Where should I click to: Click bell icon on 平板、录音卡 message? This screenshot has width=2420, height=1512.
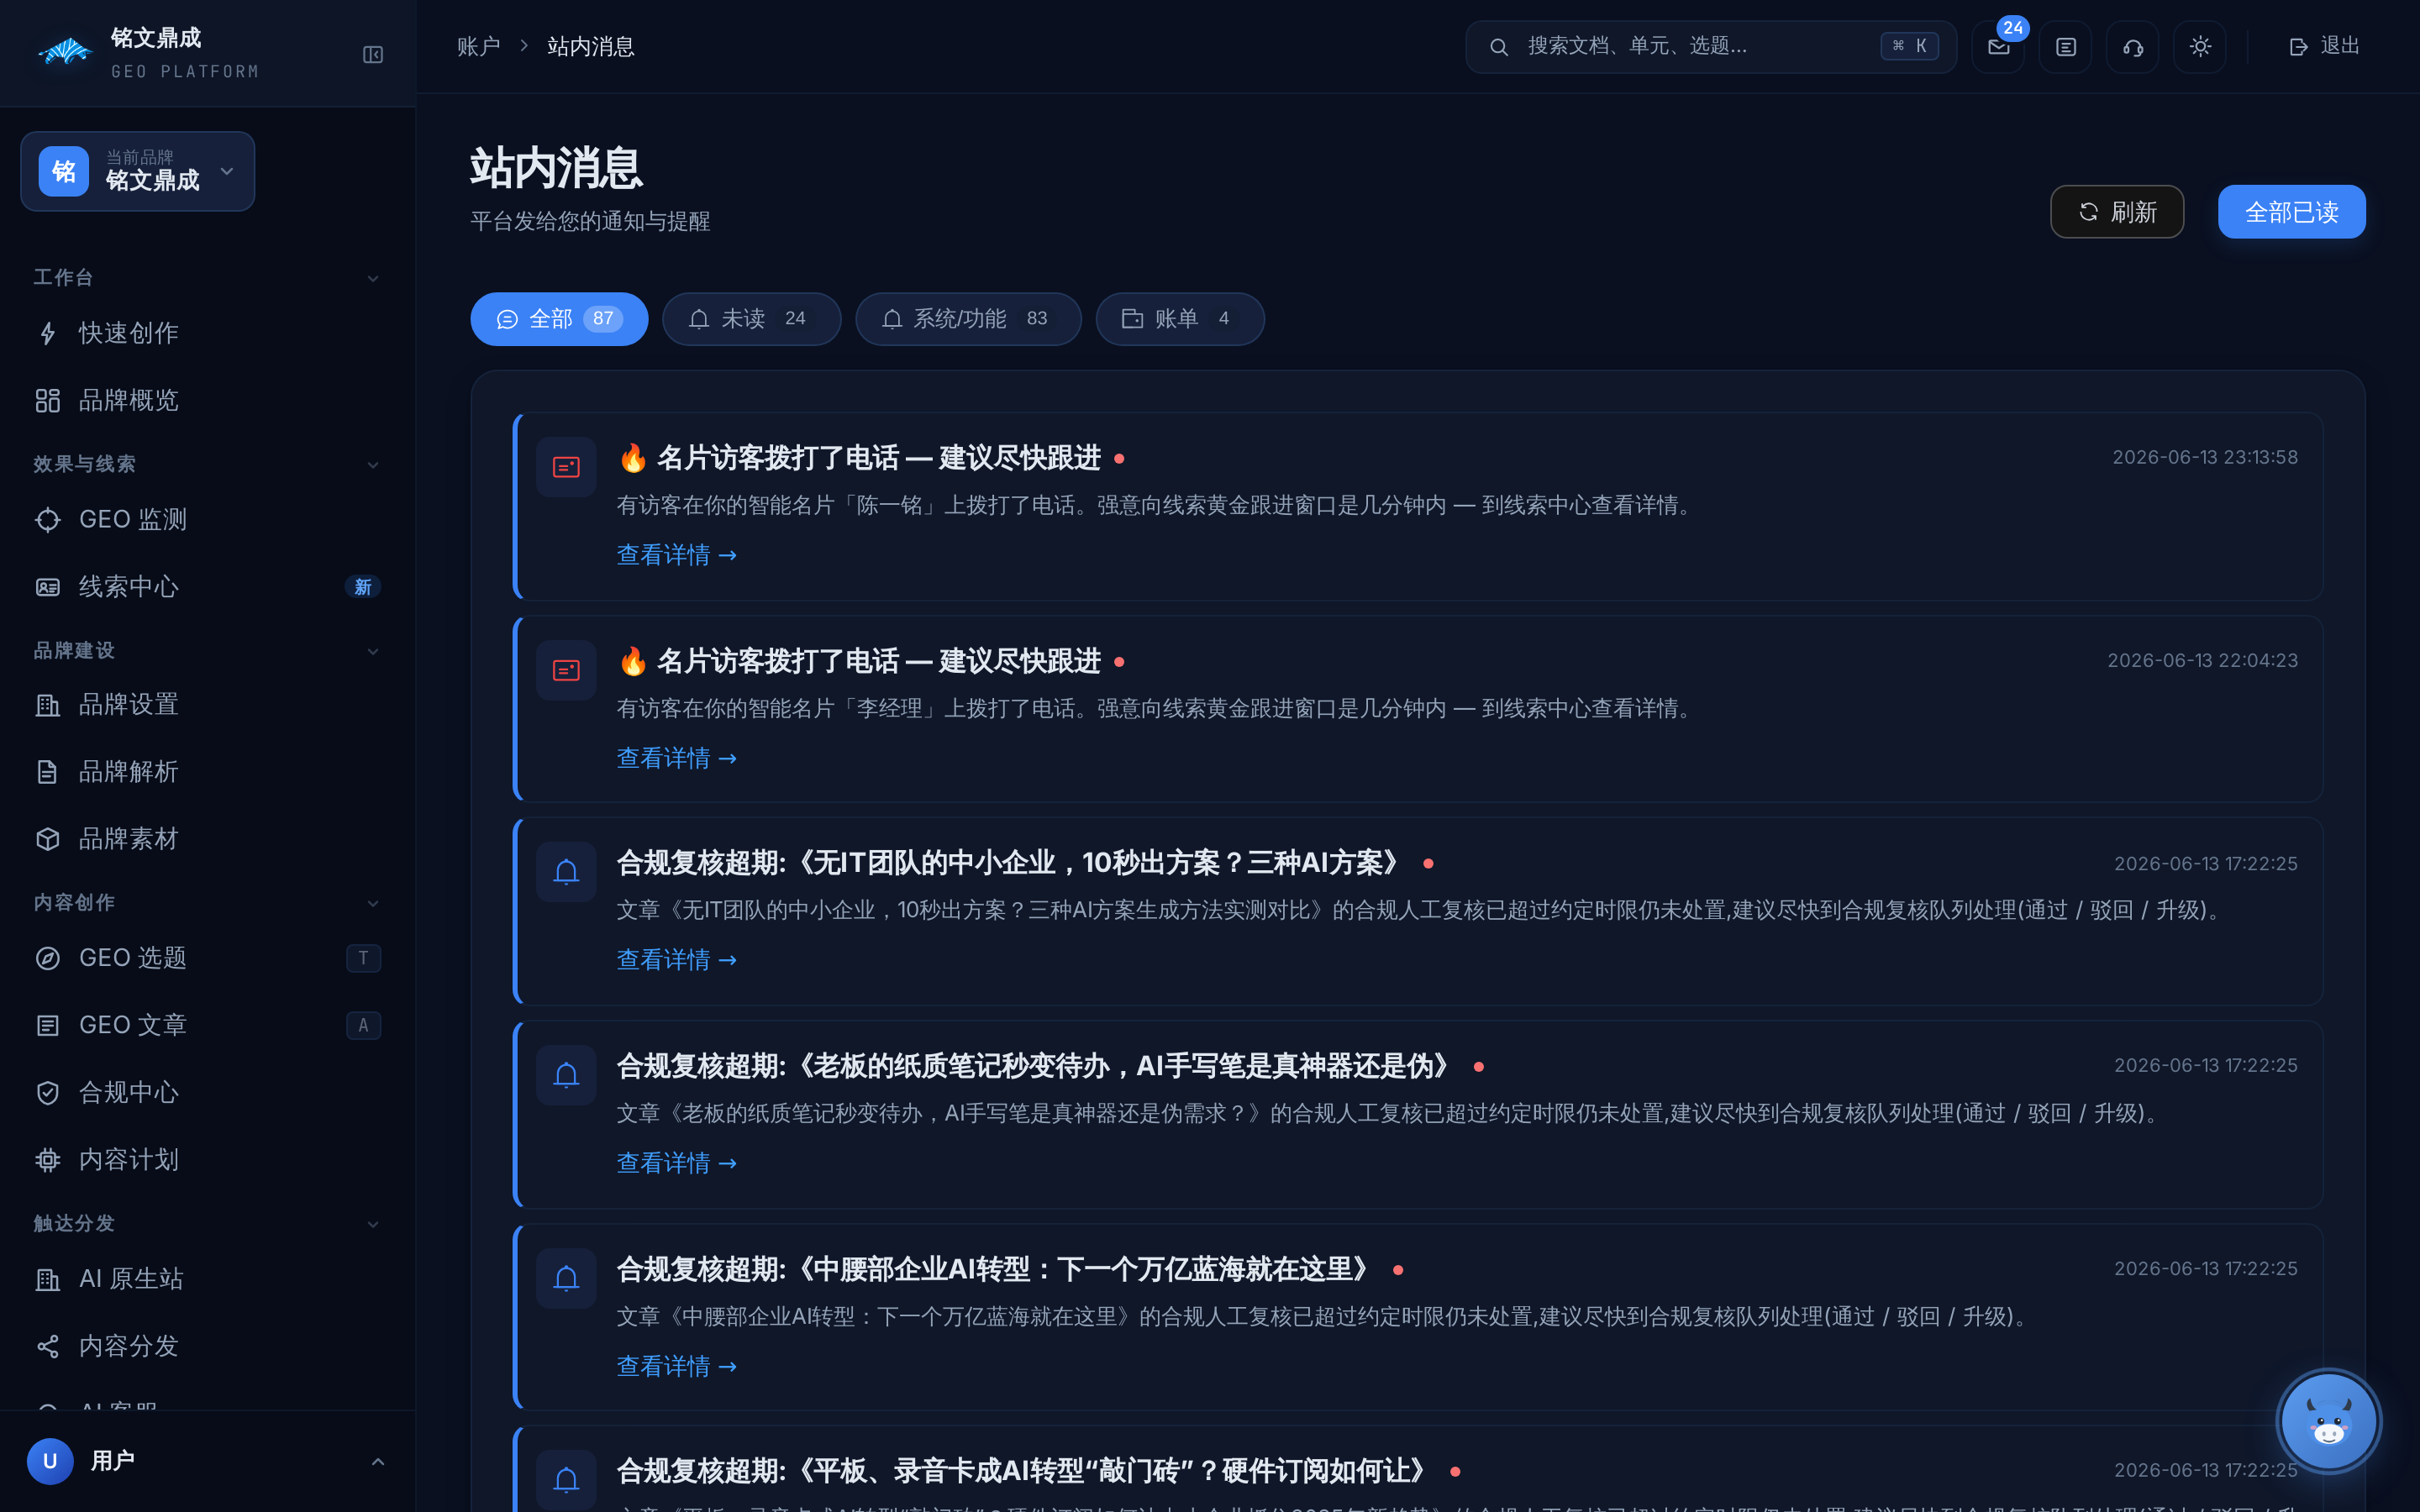click(566, 1480)
